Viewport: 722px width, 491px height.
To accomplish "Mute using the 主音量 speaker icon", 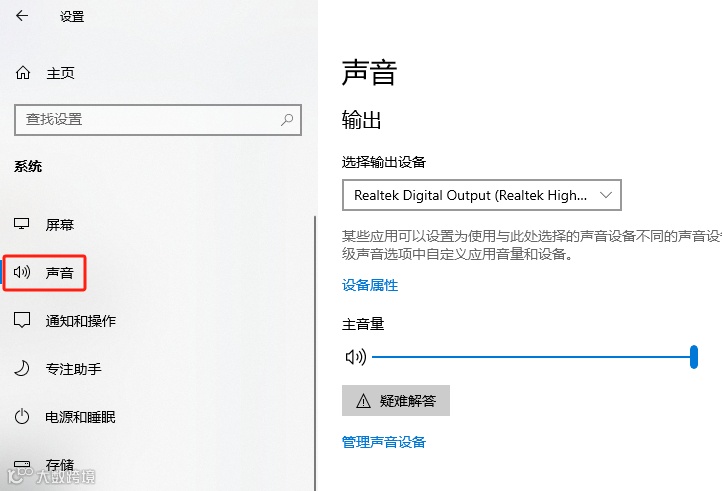I will (355, 357).
